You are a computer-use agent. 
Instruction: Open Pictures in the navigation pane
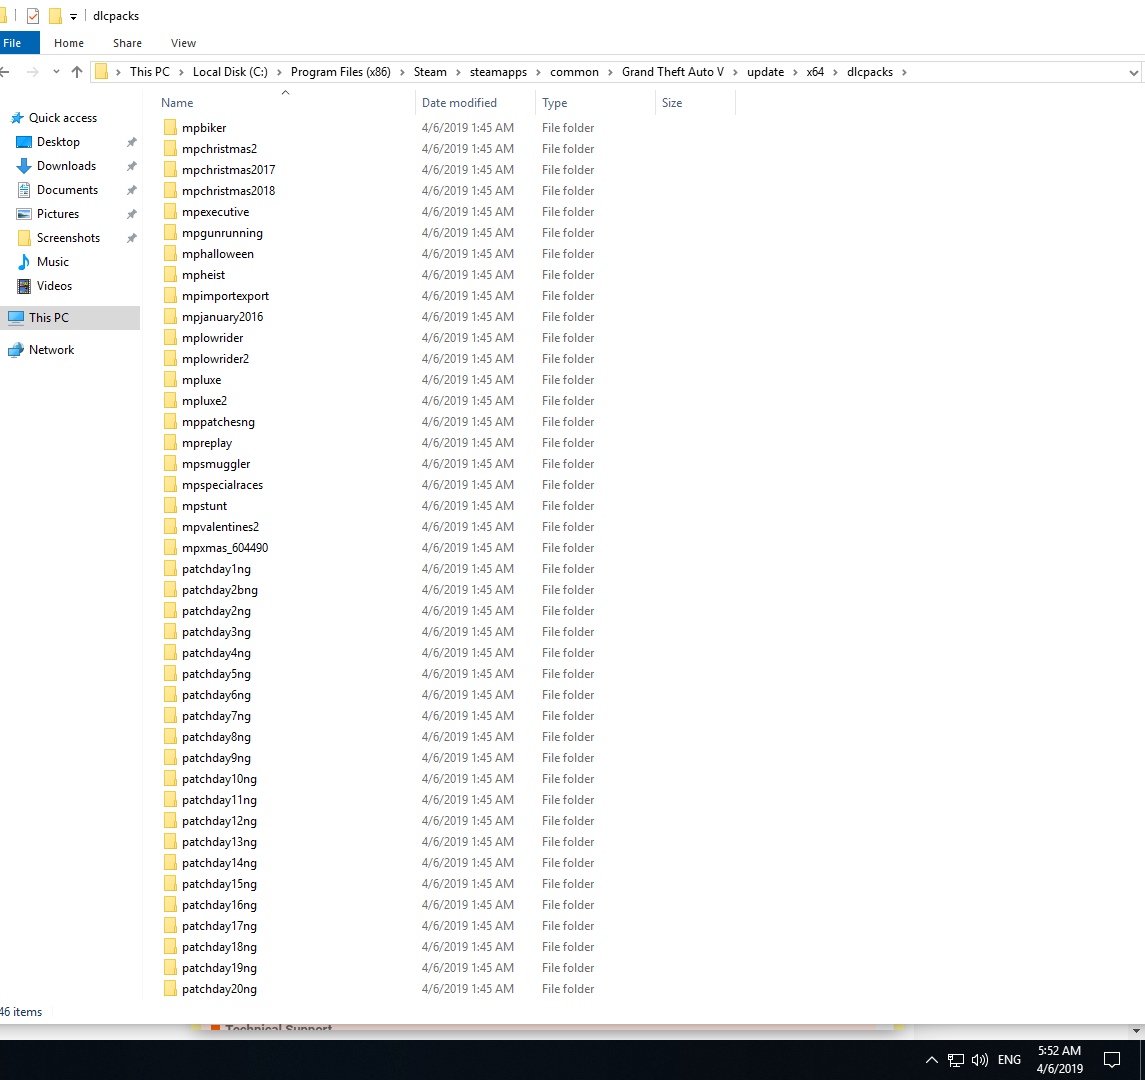[x=58, y=214]
